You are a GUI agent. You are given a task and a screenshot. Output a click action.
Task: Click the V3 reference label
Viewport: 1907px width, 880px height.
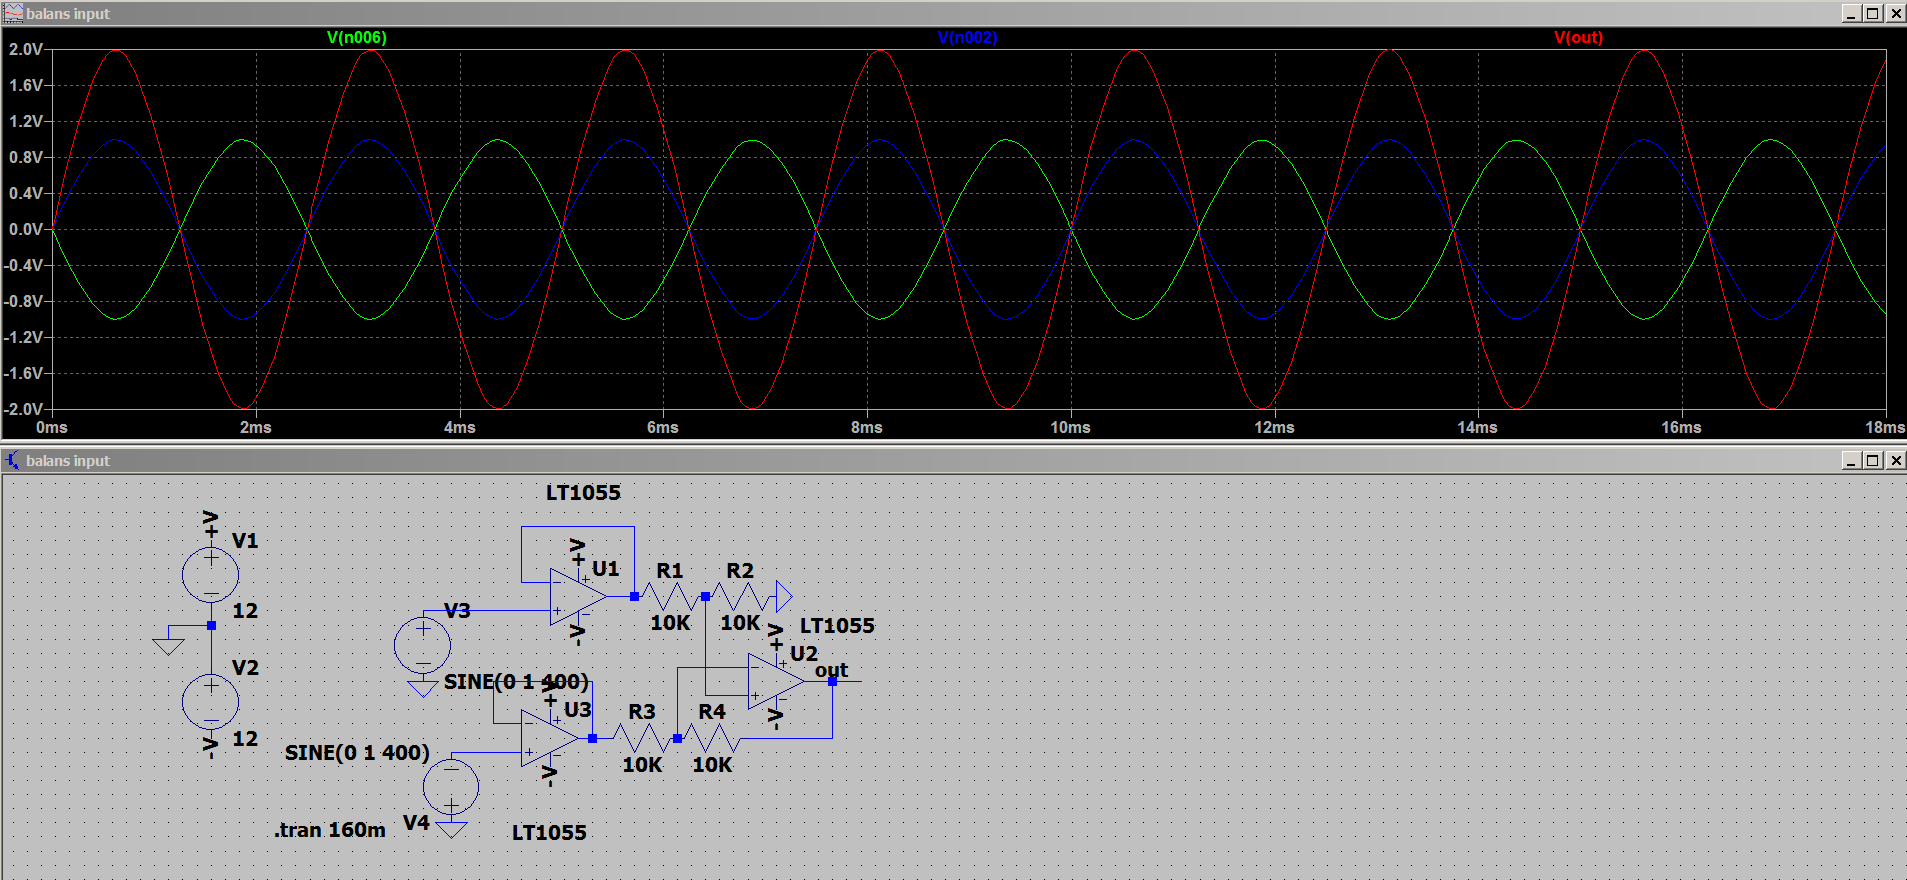tap(457, 610)
